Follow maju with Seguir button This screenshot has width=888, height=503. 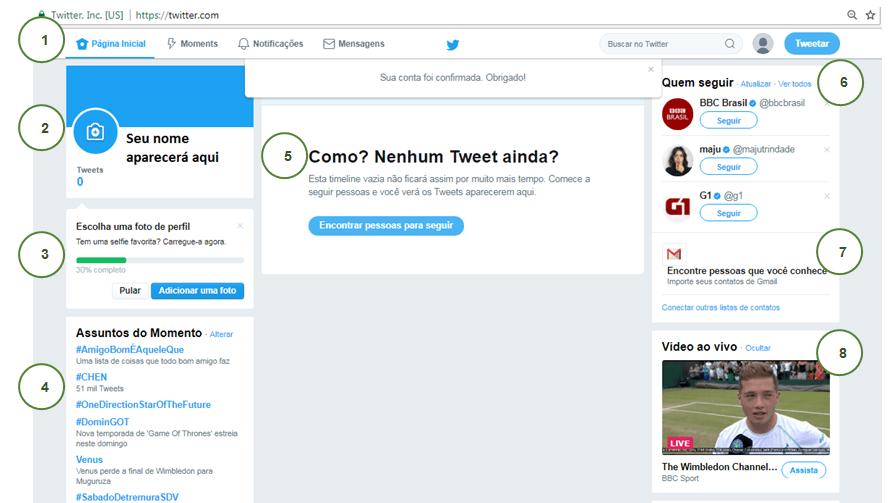tap(729, 167)
